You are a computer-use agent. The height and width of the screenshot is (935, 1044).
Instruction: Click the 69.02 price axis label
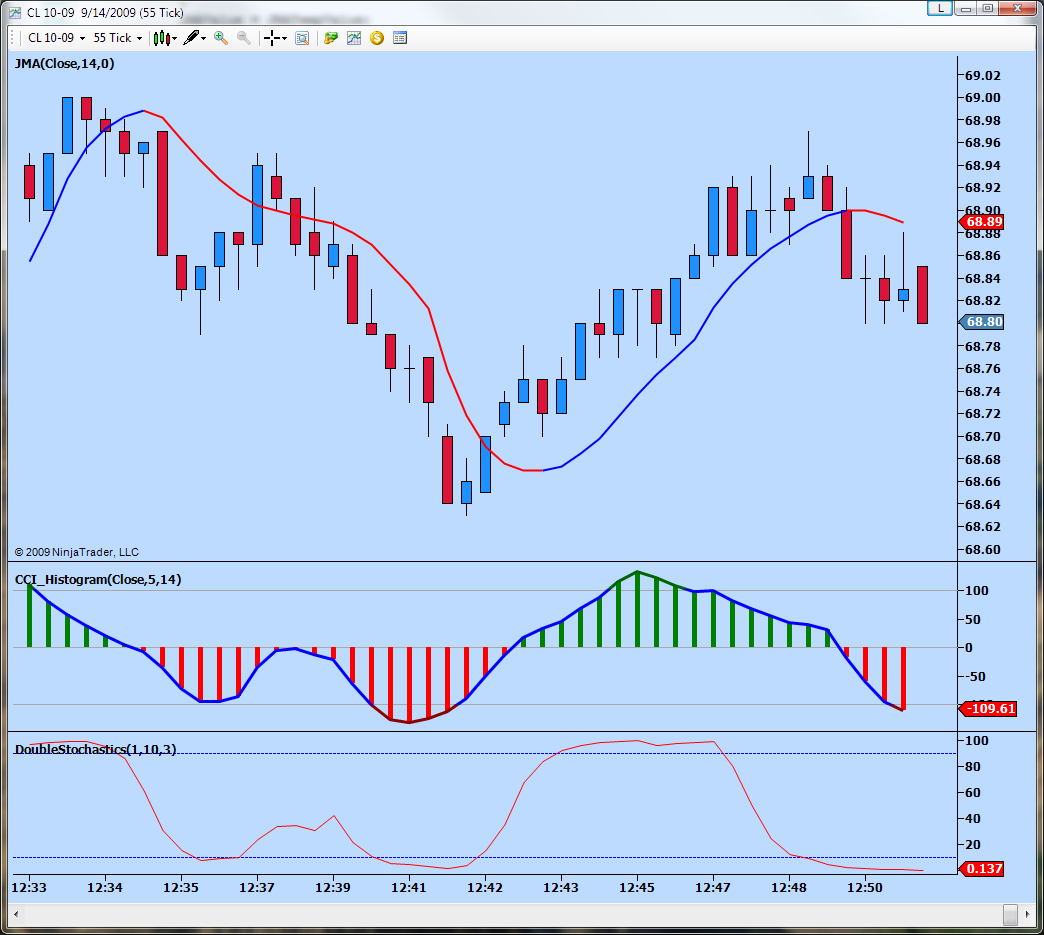coord(983,75)
